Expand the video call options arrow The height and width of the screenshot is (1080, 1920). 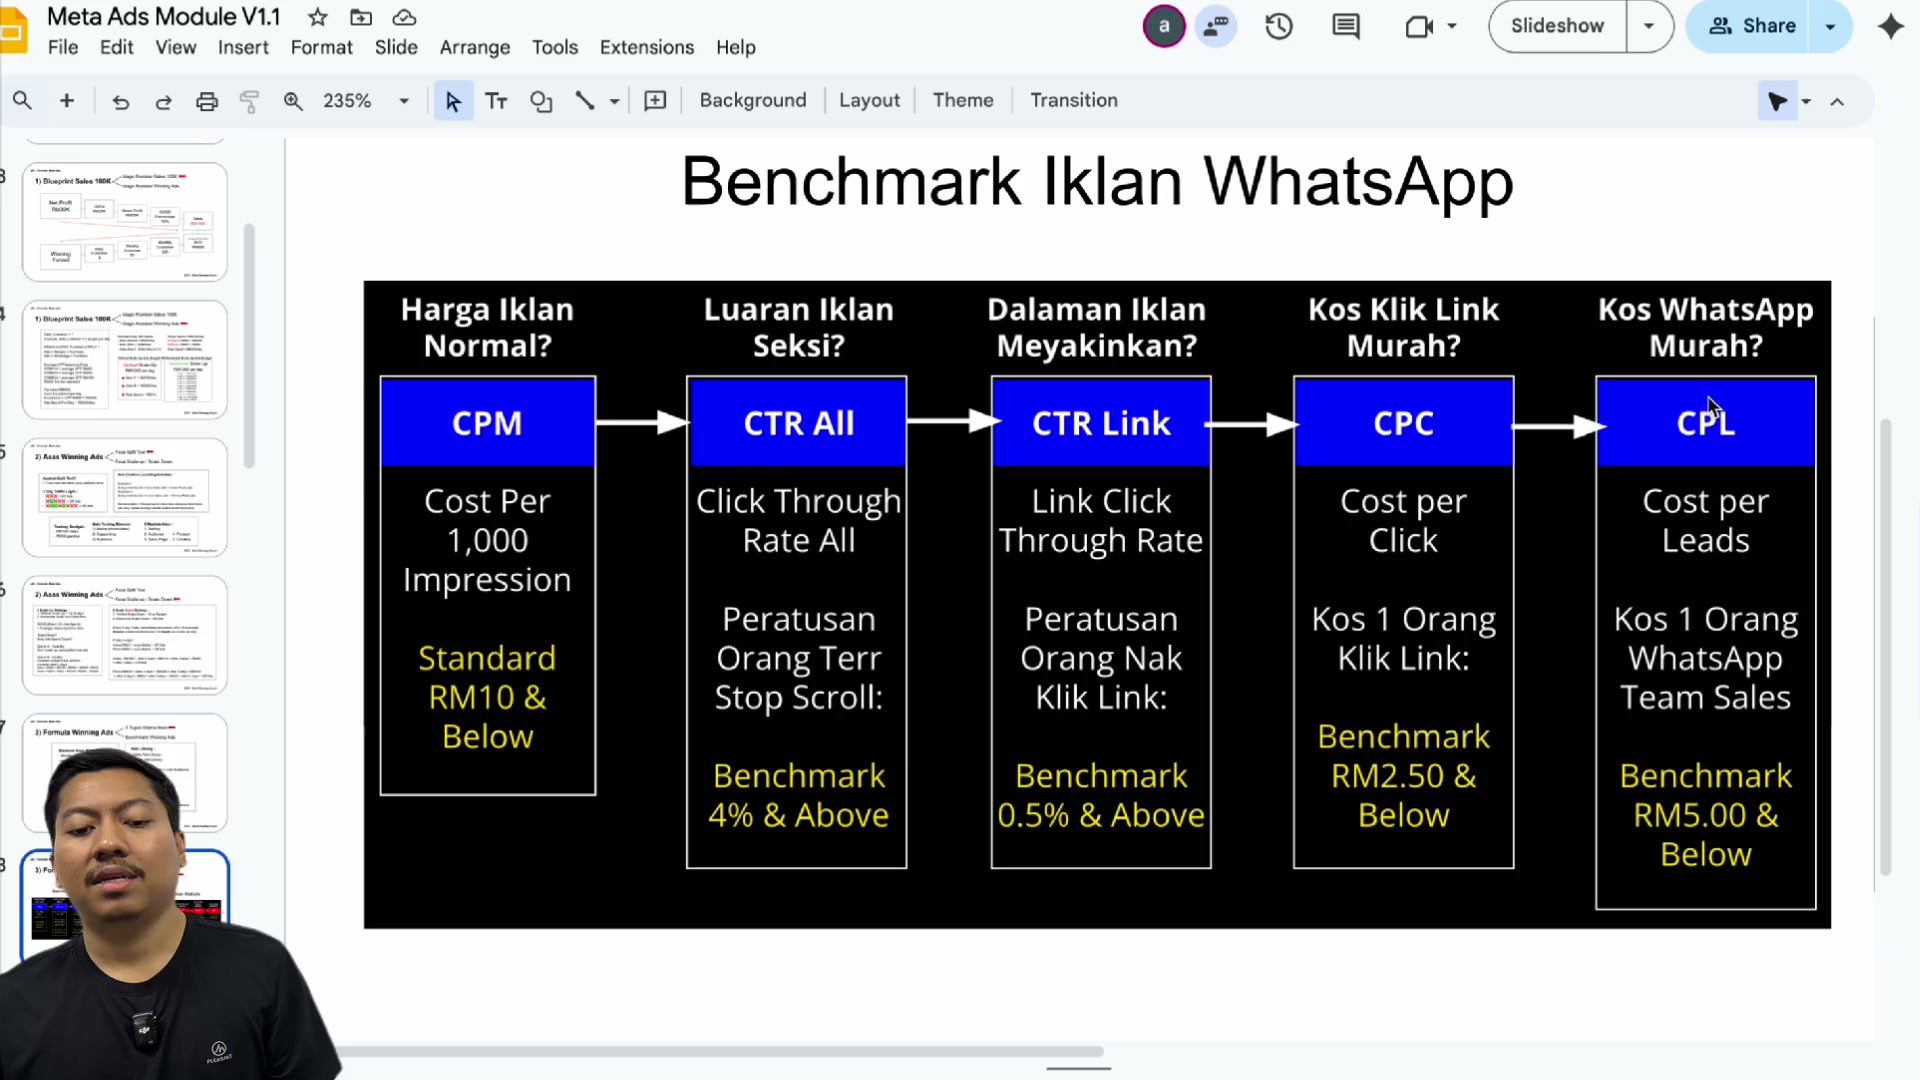1452,26
